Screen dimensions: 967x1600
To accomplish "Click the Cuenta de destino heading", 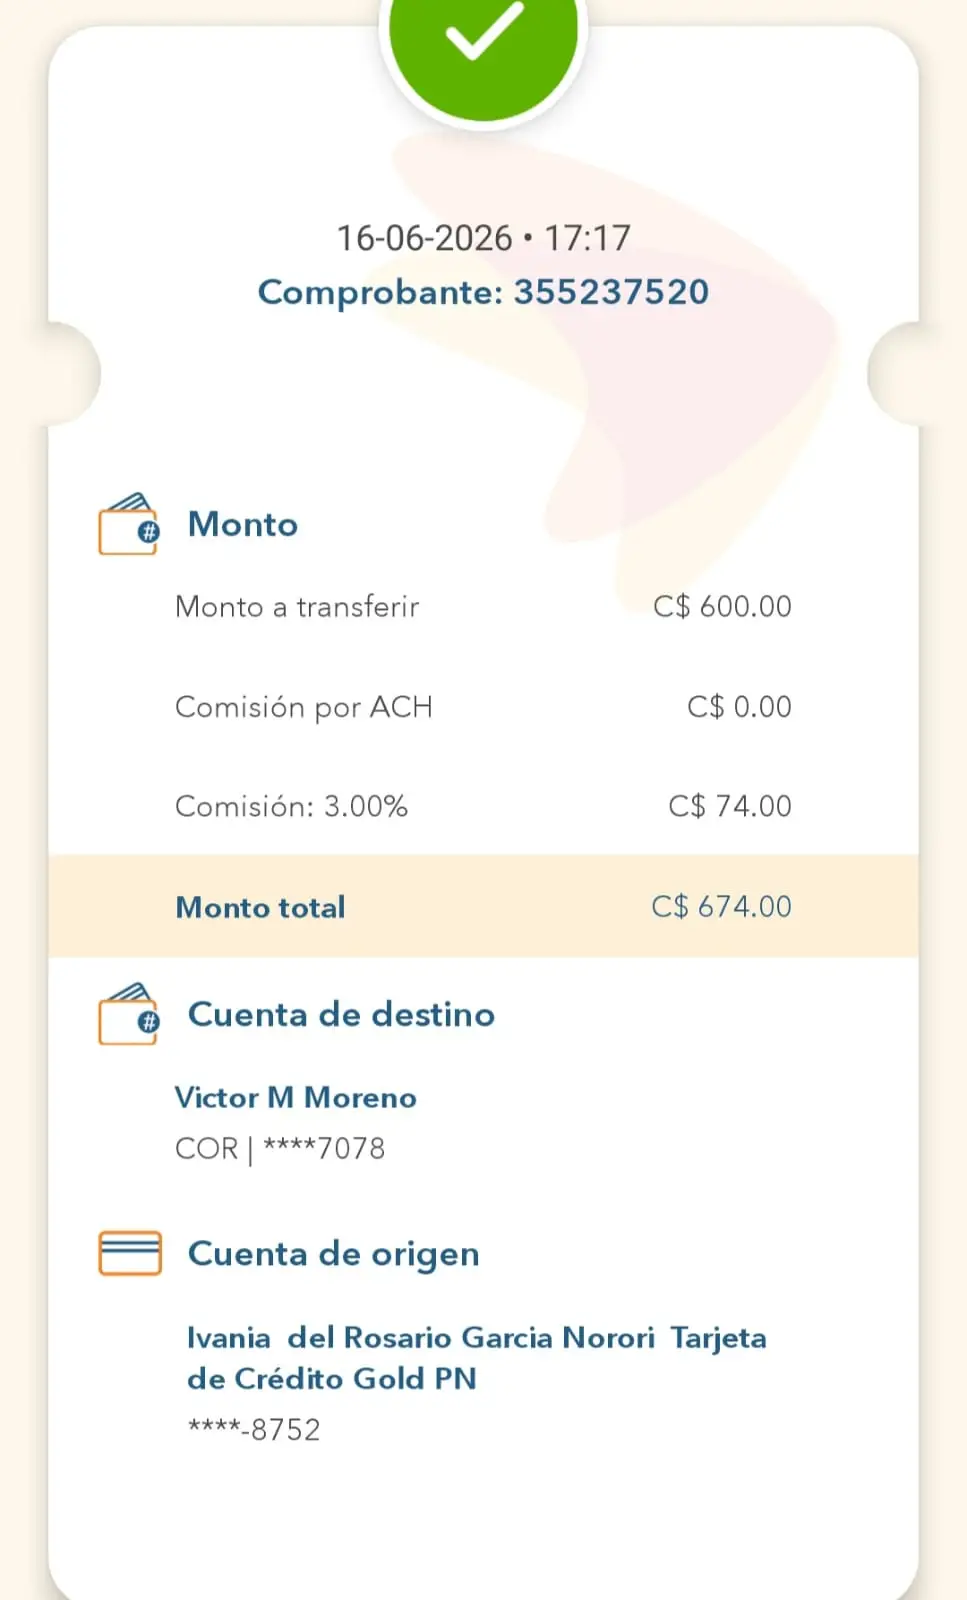I will click(341, 1014).
